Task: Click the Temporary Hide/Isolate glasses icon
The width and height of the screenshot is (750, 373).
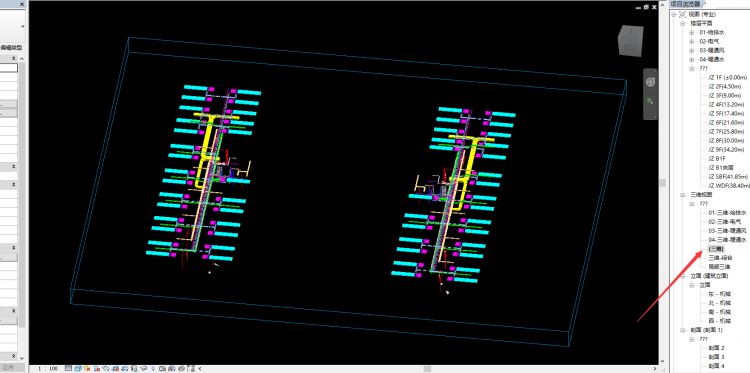Action: 144,369
